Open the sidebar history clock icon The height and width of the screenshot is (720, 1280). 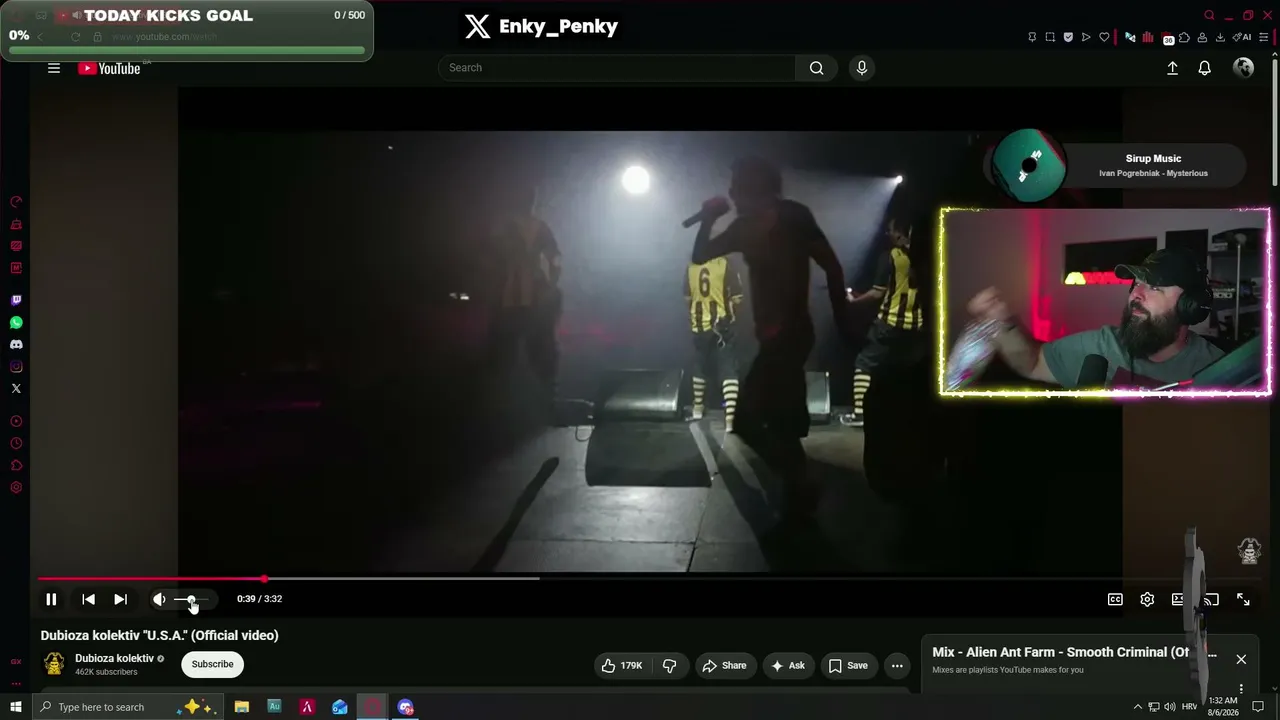pyautogui.click(x=16, y=444)
